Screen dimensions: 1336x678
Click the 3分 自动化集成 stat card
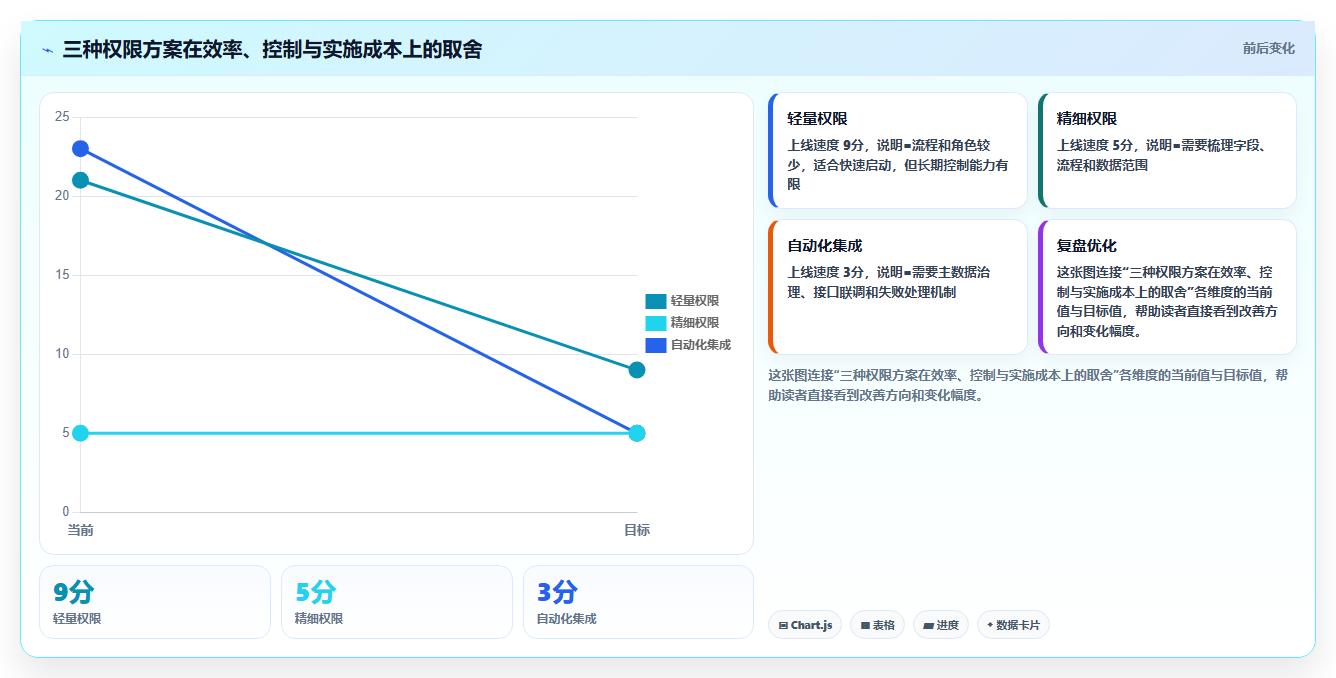tap(638, 602)
